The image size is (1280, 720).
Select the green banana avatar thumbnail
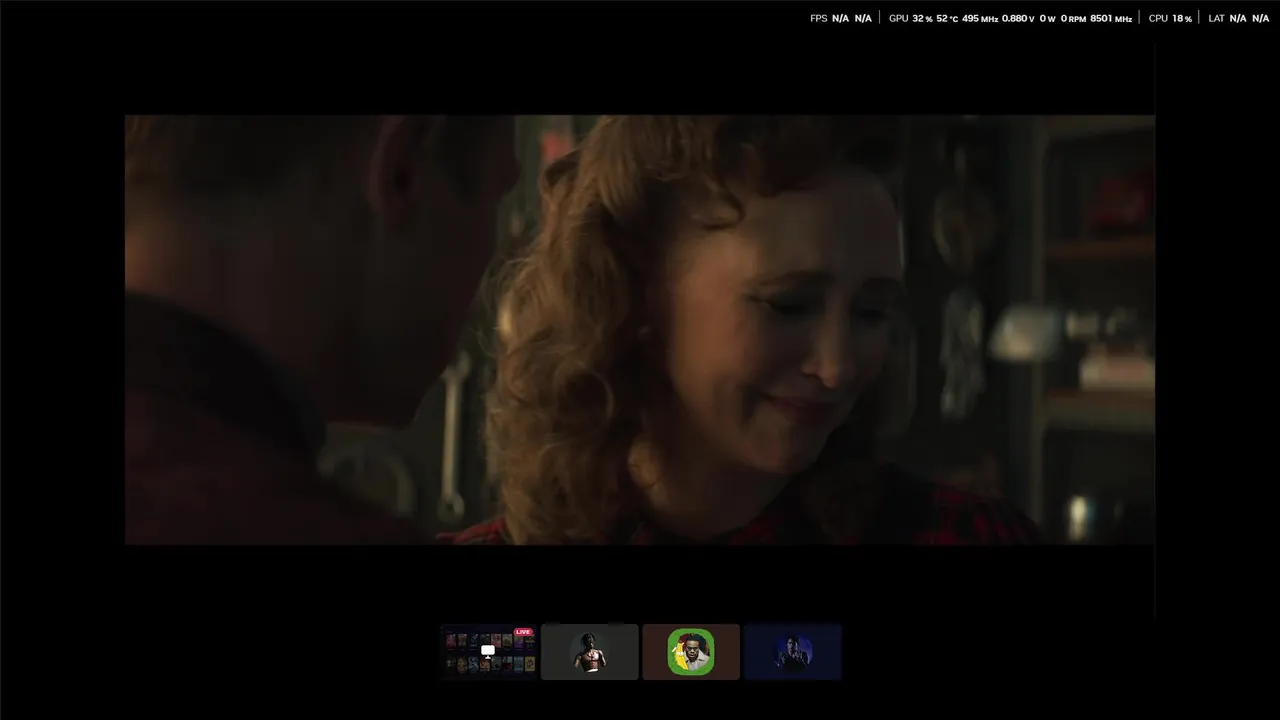(691, 652)
